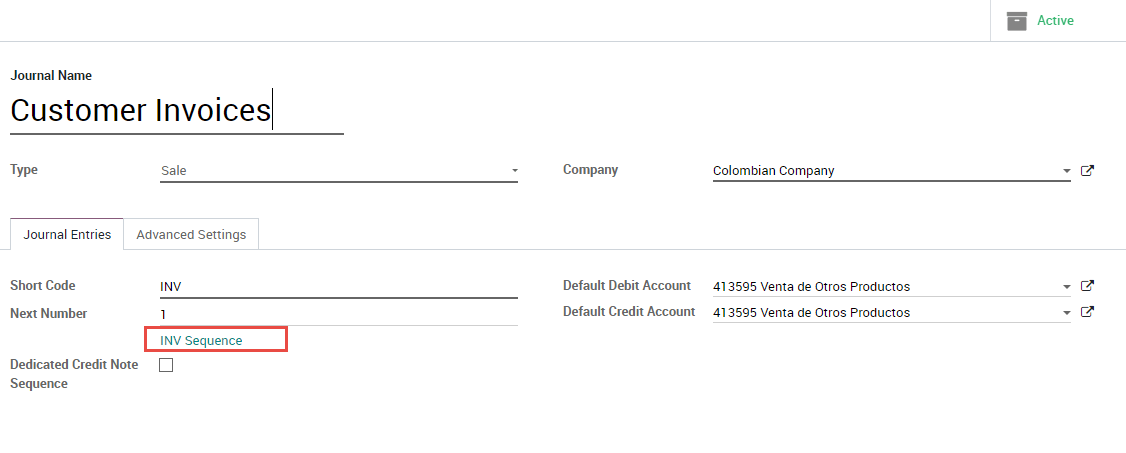Open Default Debit Account external link icon

point(1088,286)
